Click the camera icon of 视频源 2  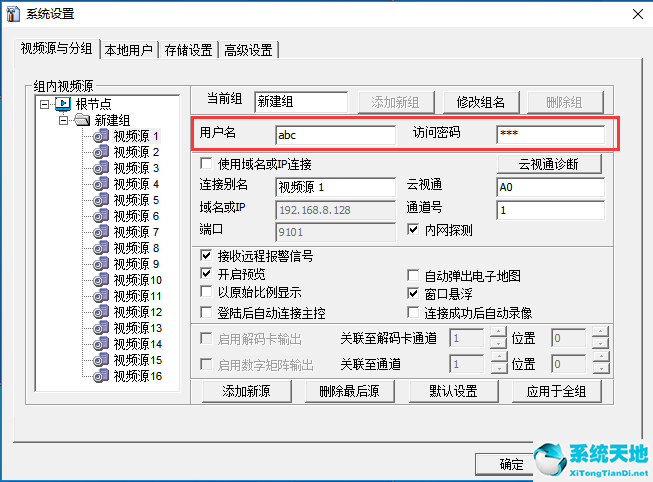(x=101, y=152)
